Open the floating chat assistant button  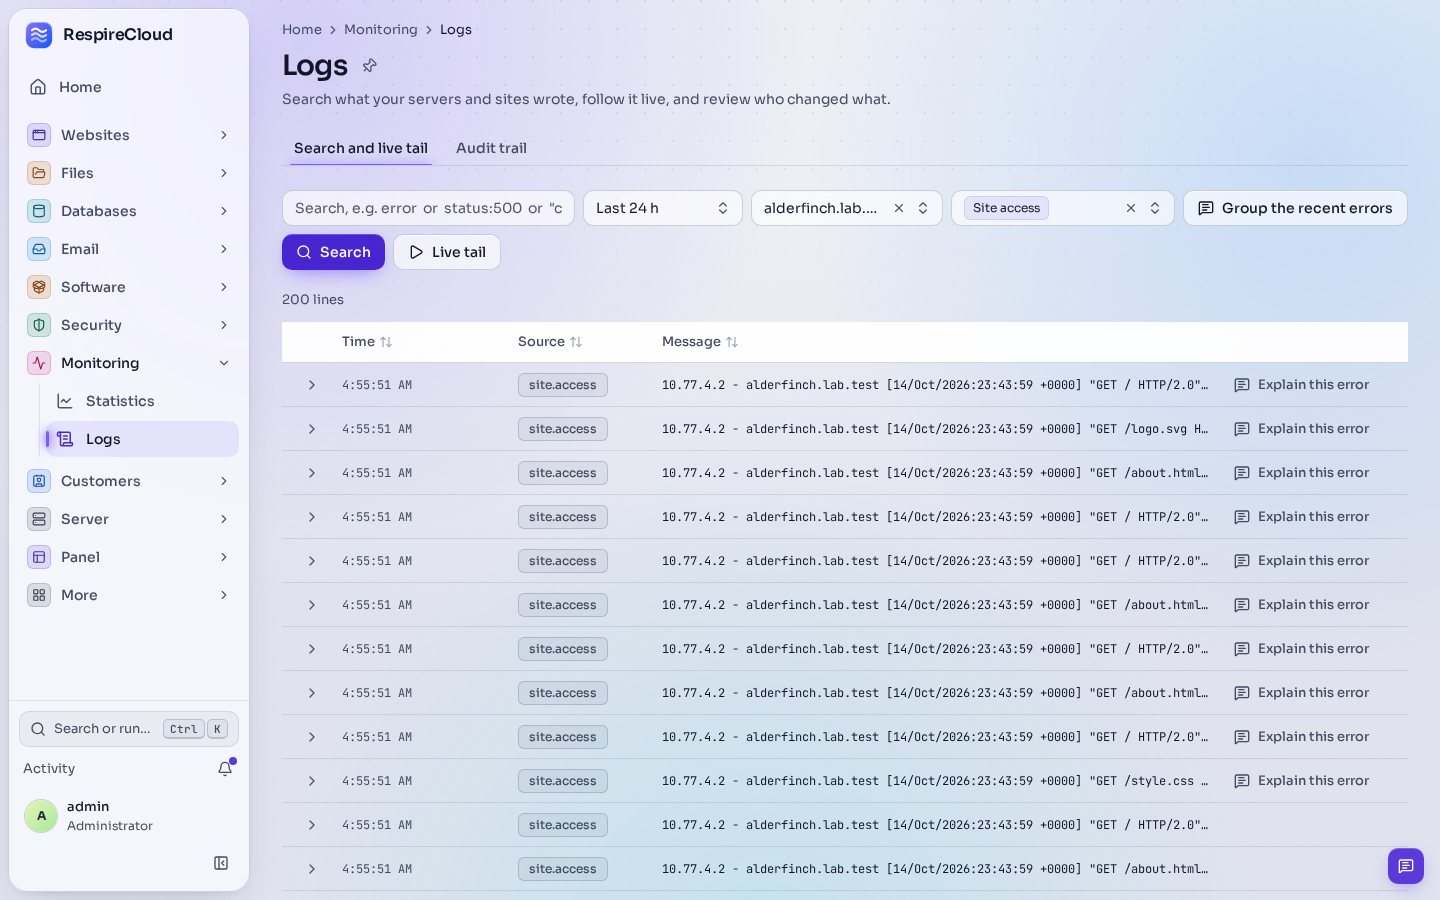pyautogui.click(x=1405, y=866)
